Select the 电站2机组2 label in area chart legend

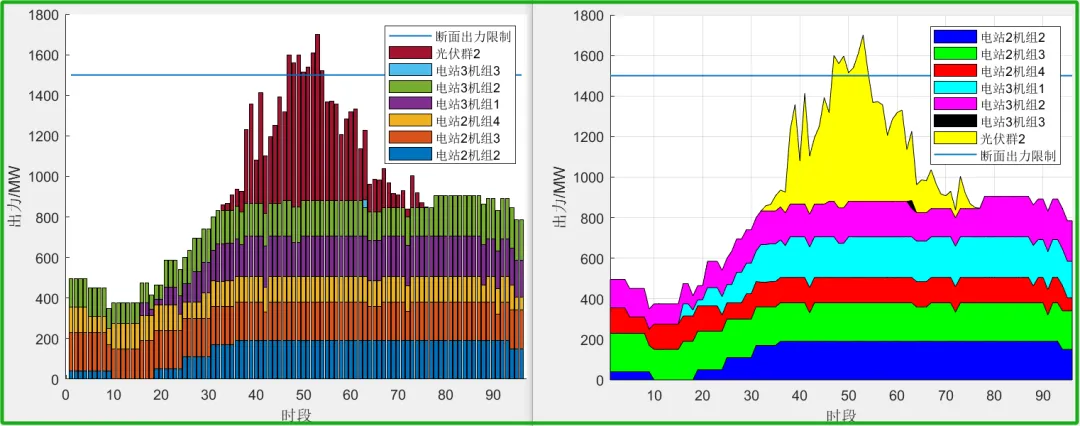click(x=1011, y=36)
